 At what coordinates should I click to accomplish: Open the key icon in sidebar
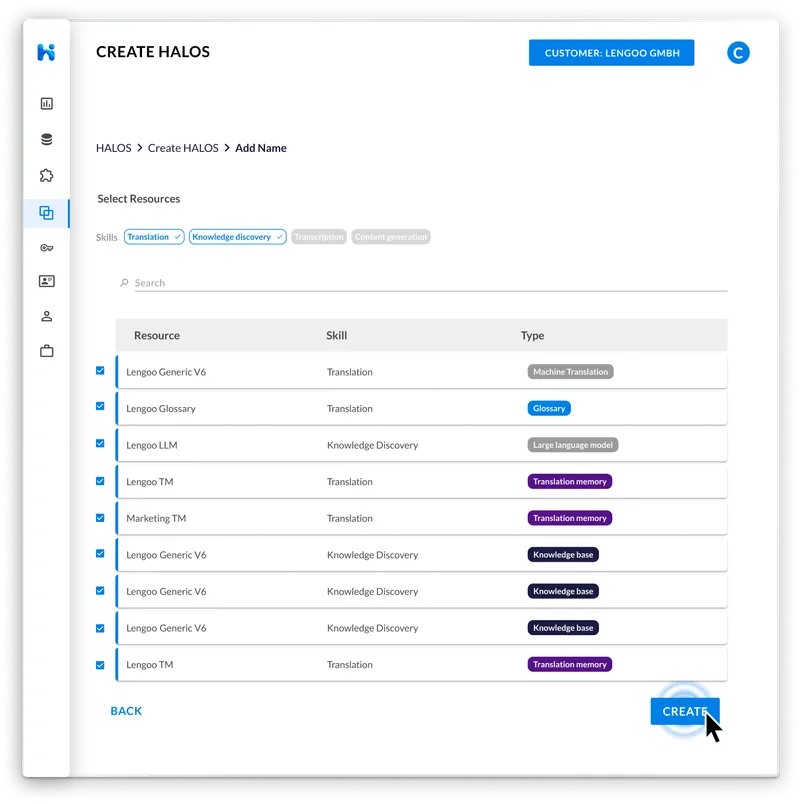click(x=47, y=248)
